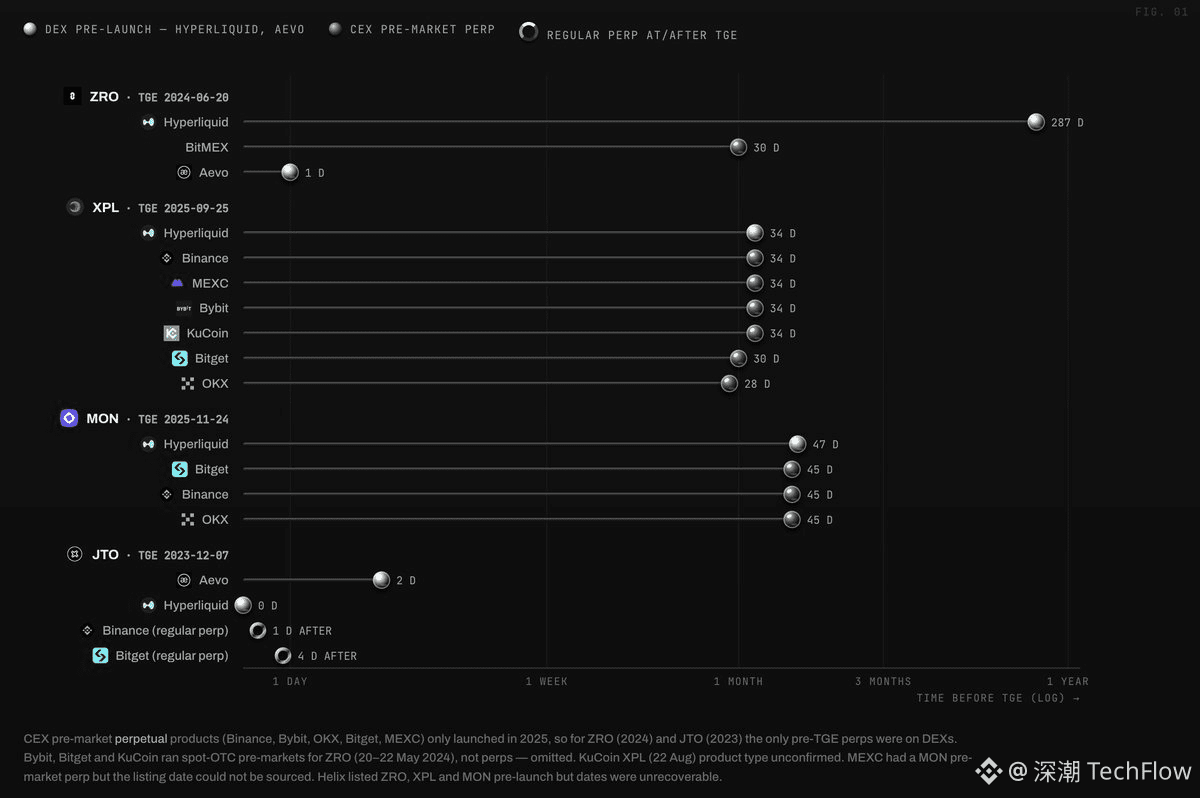Viewport: 1200px width, 798px height.
Task: Click JTO Hyperliquid 0 D marker
Action: click(243, 605)
